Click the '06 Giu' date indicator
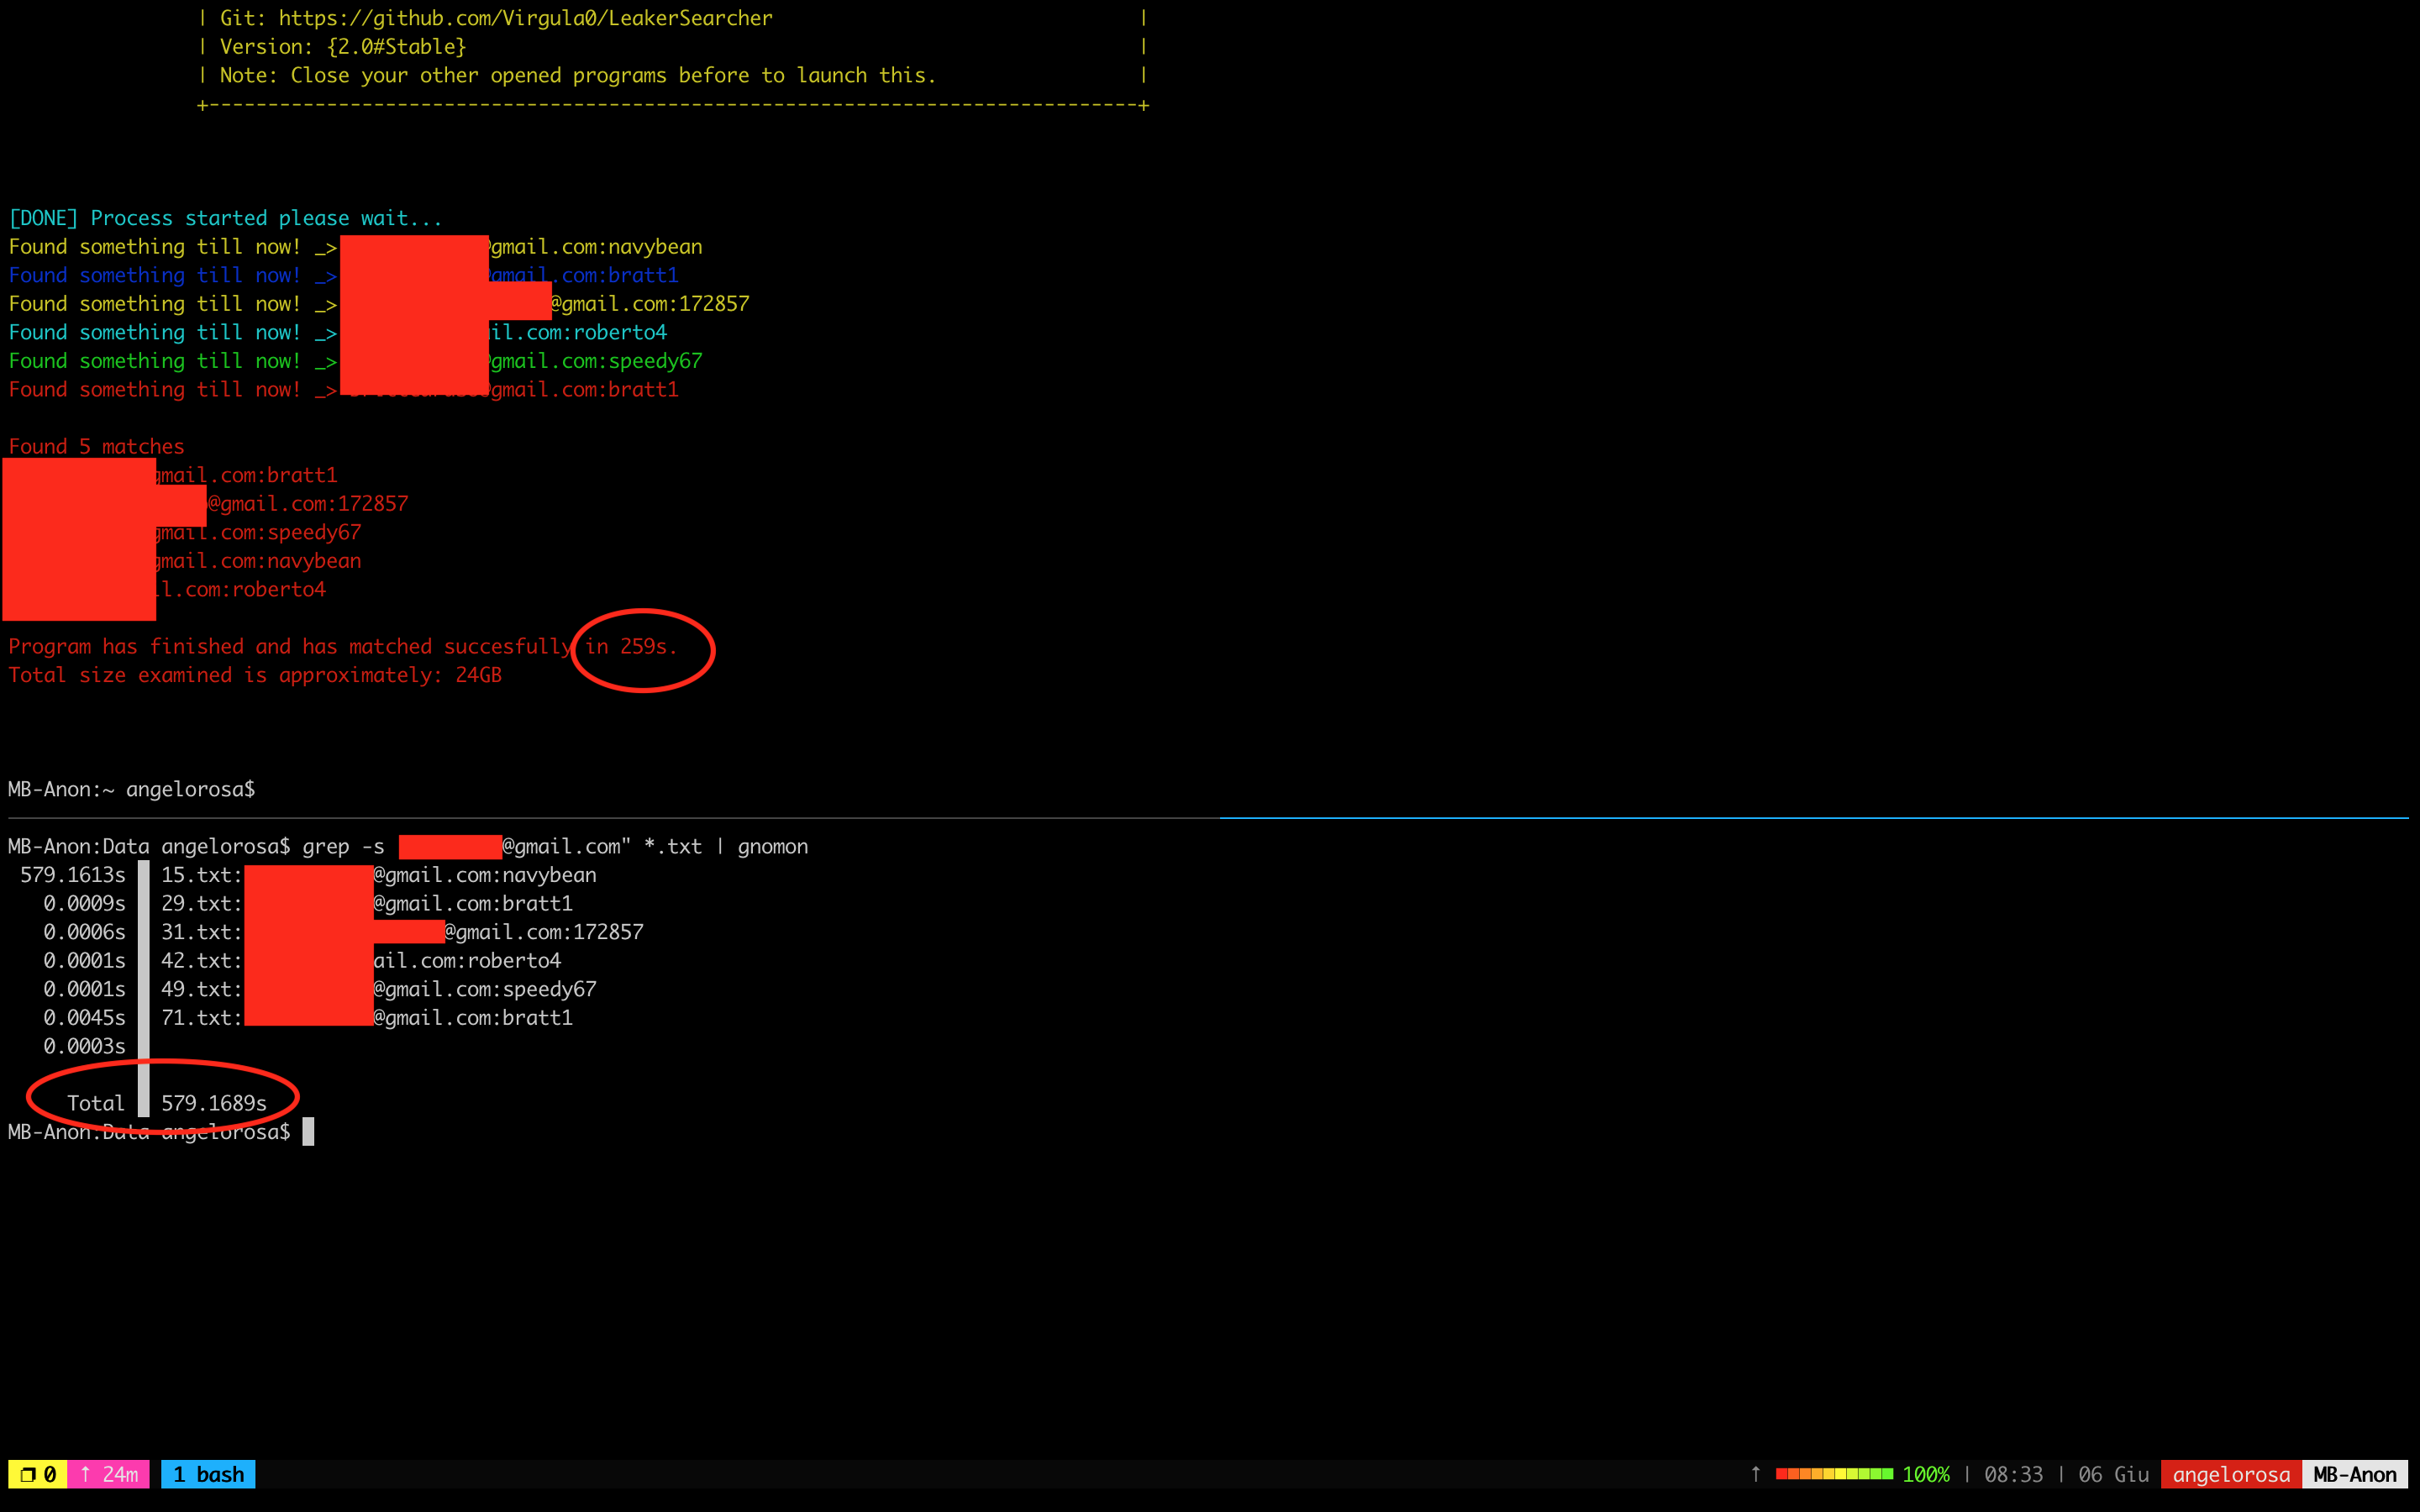 [x=2113, y=1474]
